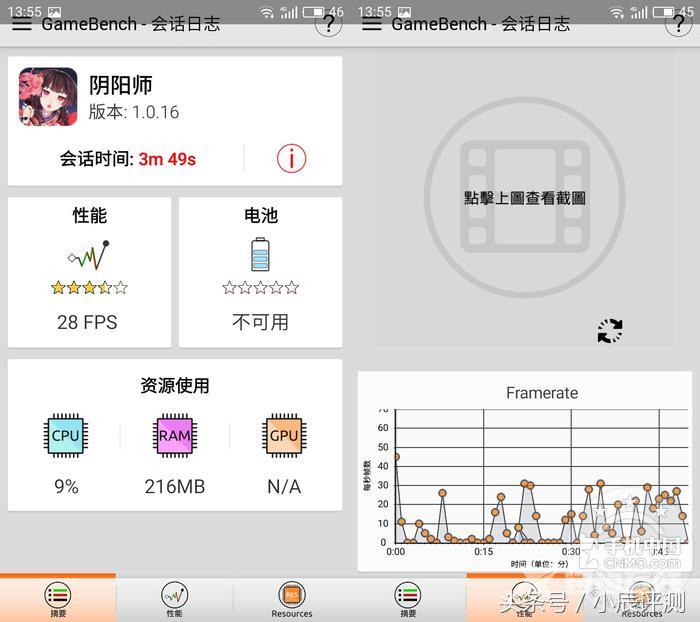Tap the image notification icon on left status bar
The height and width of the screenshot is (622, 700).
point(54,12)
